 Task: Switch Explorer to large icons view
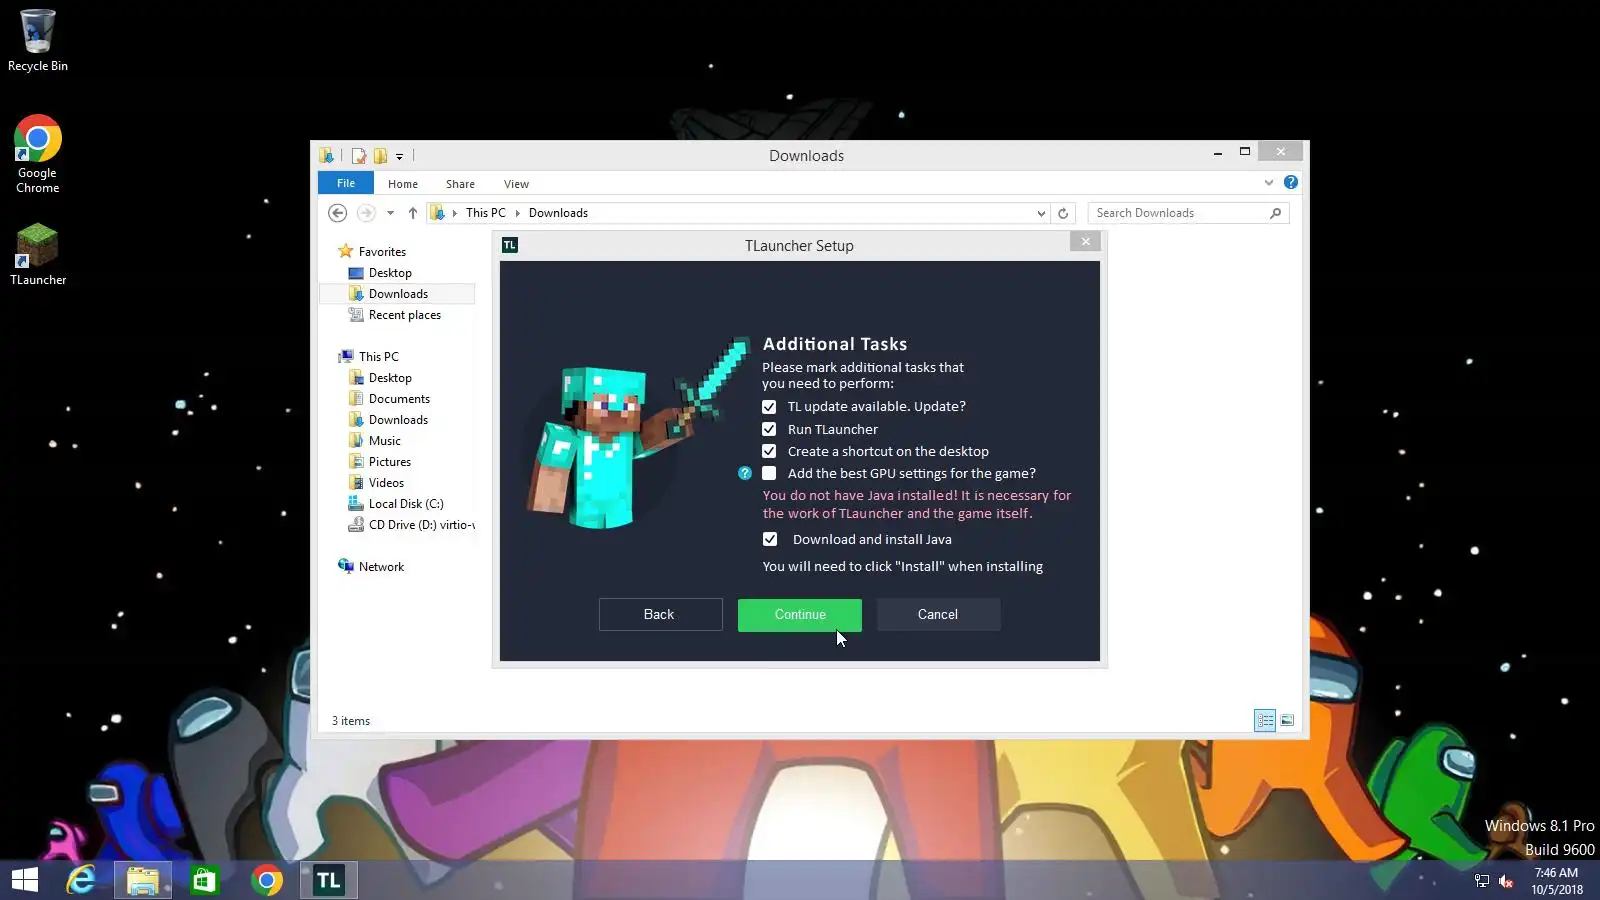[x=1287, y=720]
